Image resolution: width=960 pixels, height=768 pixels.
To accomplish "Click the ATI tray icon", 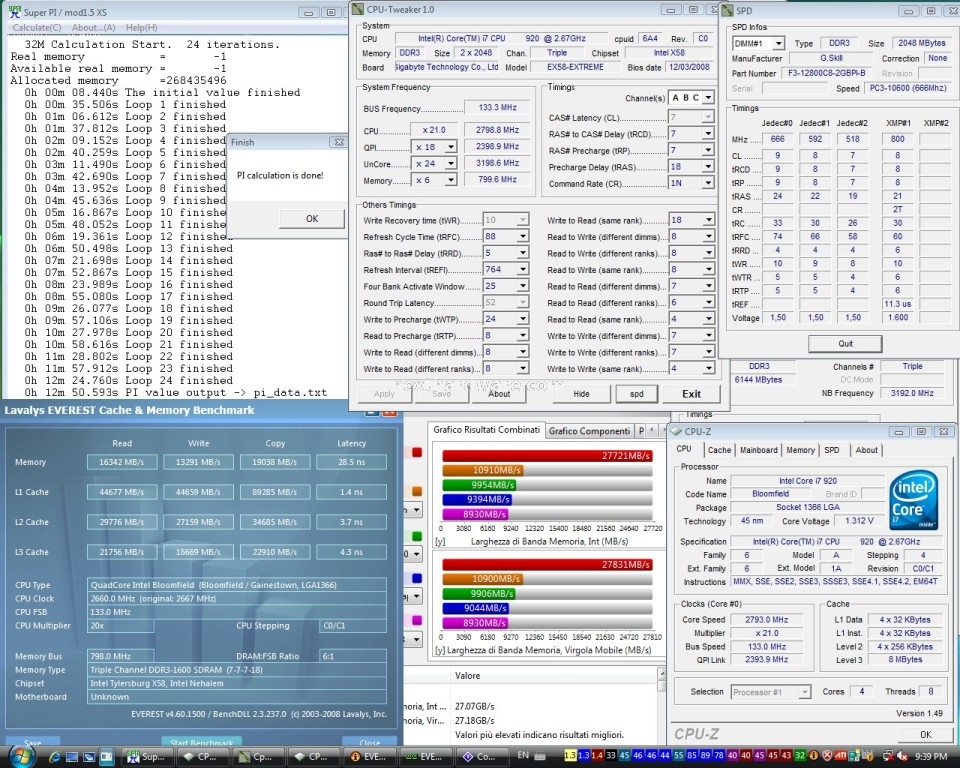I will click(x=840, y=756).
